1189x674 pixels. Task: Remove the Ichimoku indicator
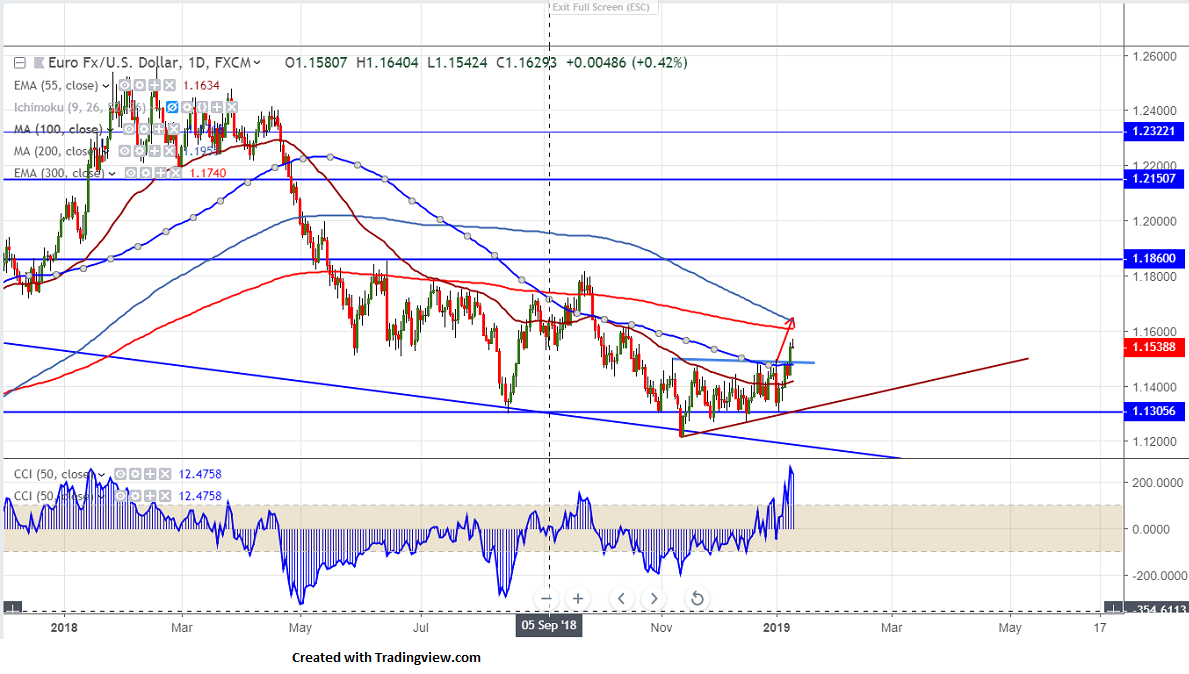pos(232,107)
